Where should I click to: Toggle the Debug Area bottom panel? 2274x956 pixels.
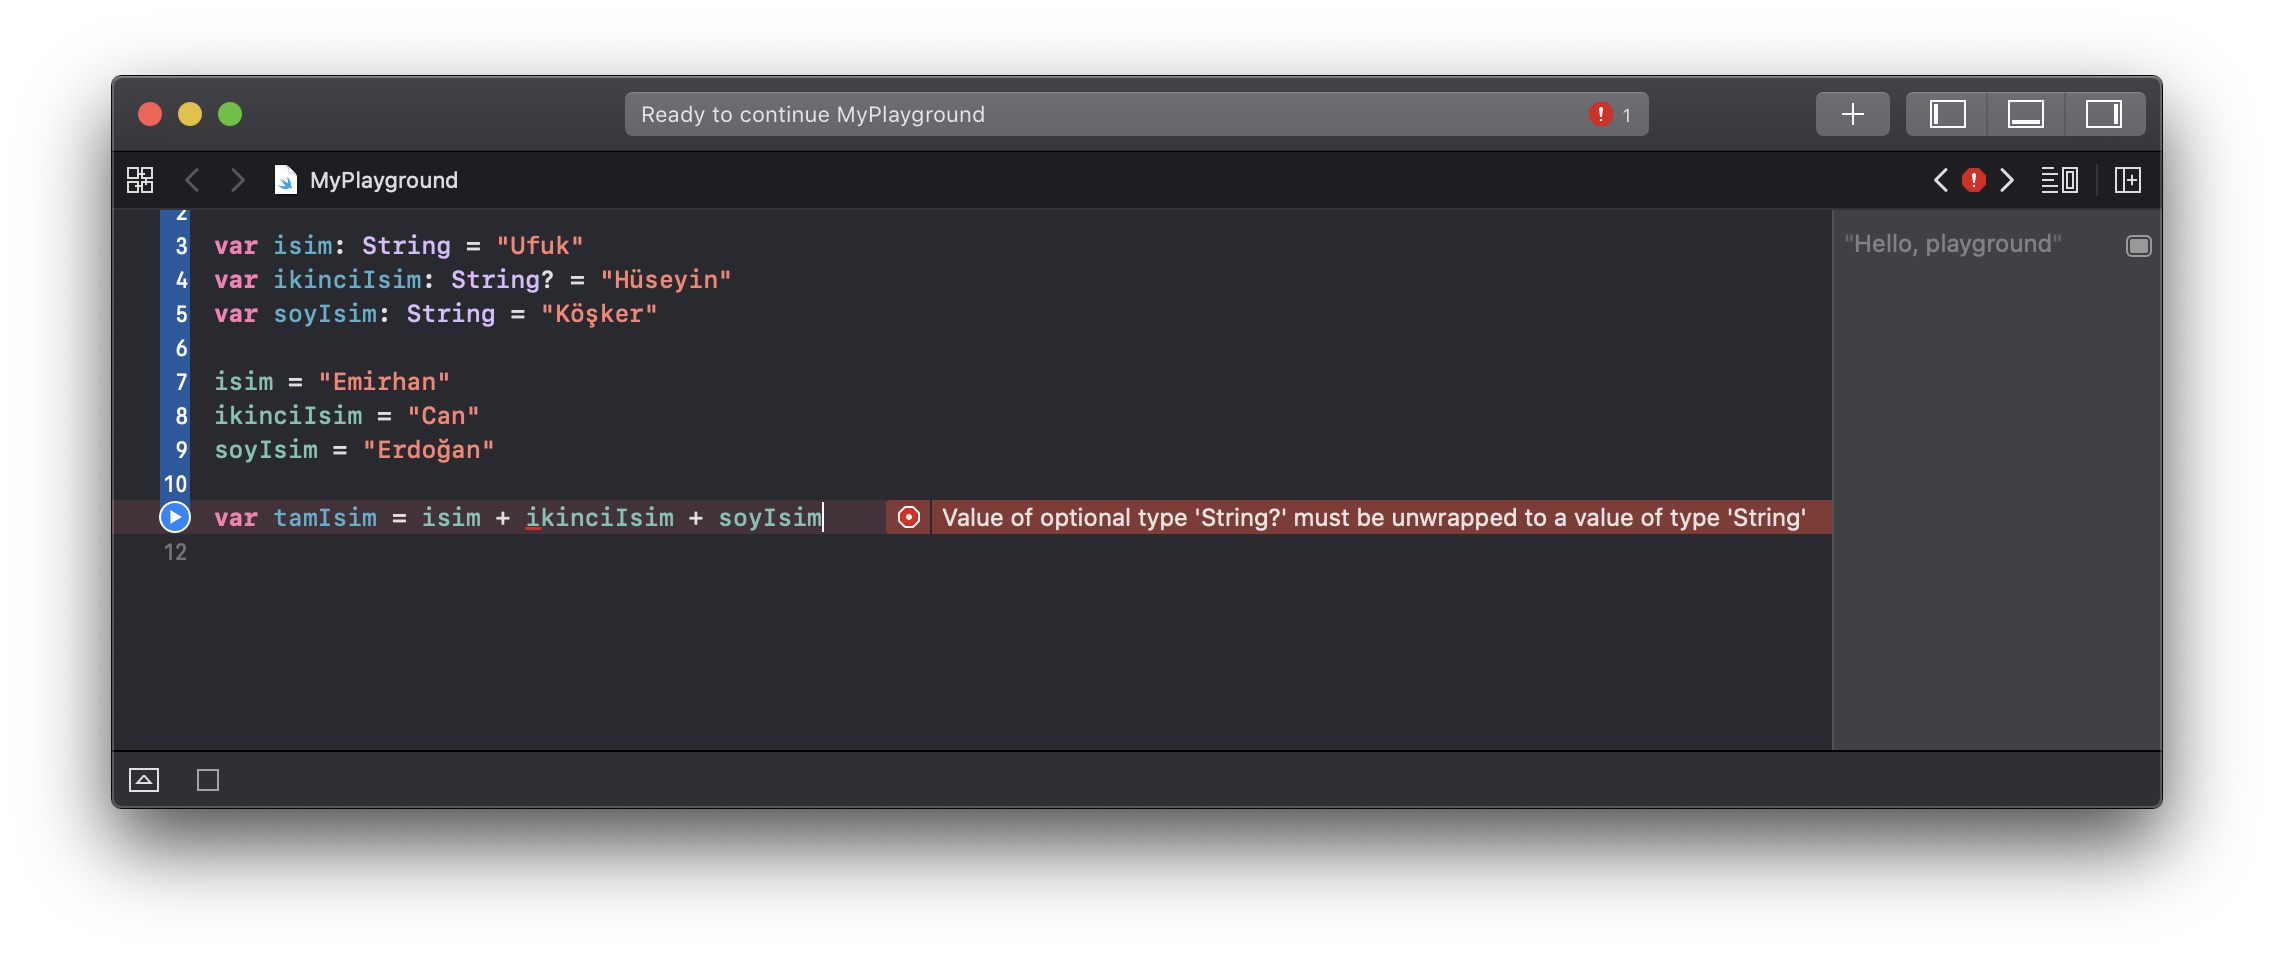[x=2025, y=114]
